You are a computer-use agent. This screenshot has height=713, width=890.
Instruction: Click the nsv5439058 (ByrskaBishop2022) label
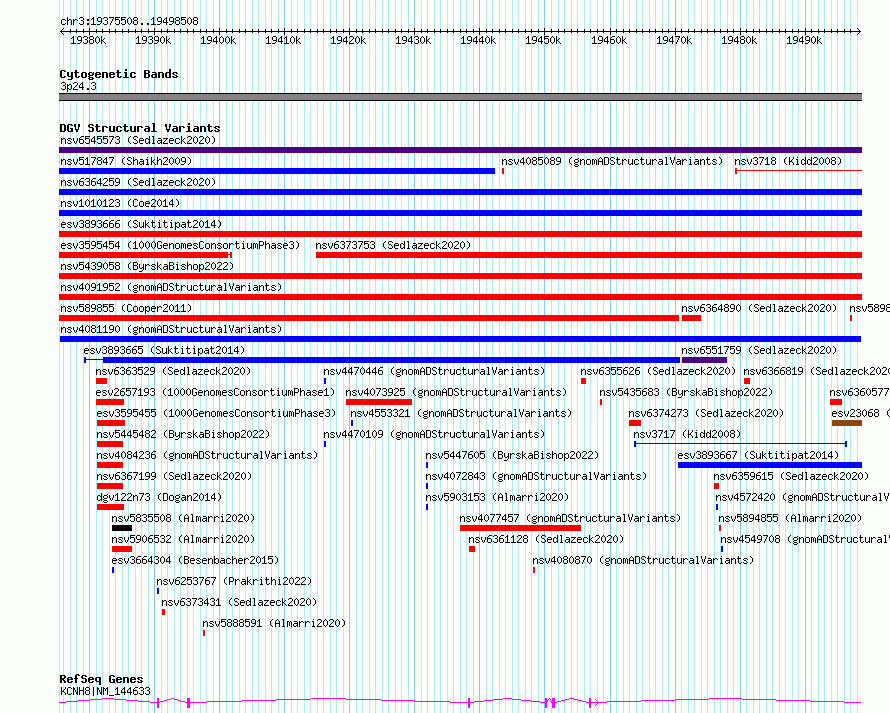point(146,266)
